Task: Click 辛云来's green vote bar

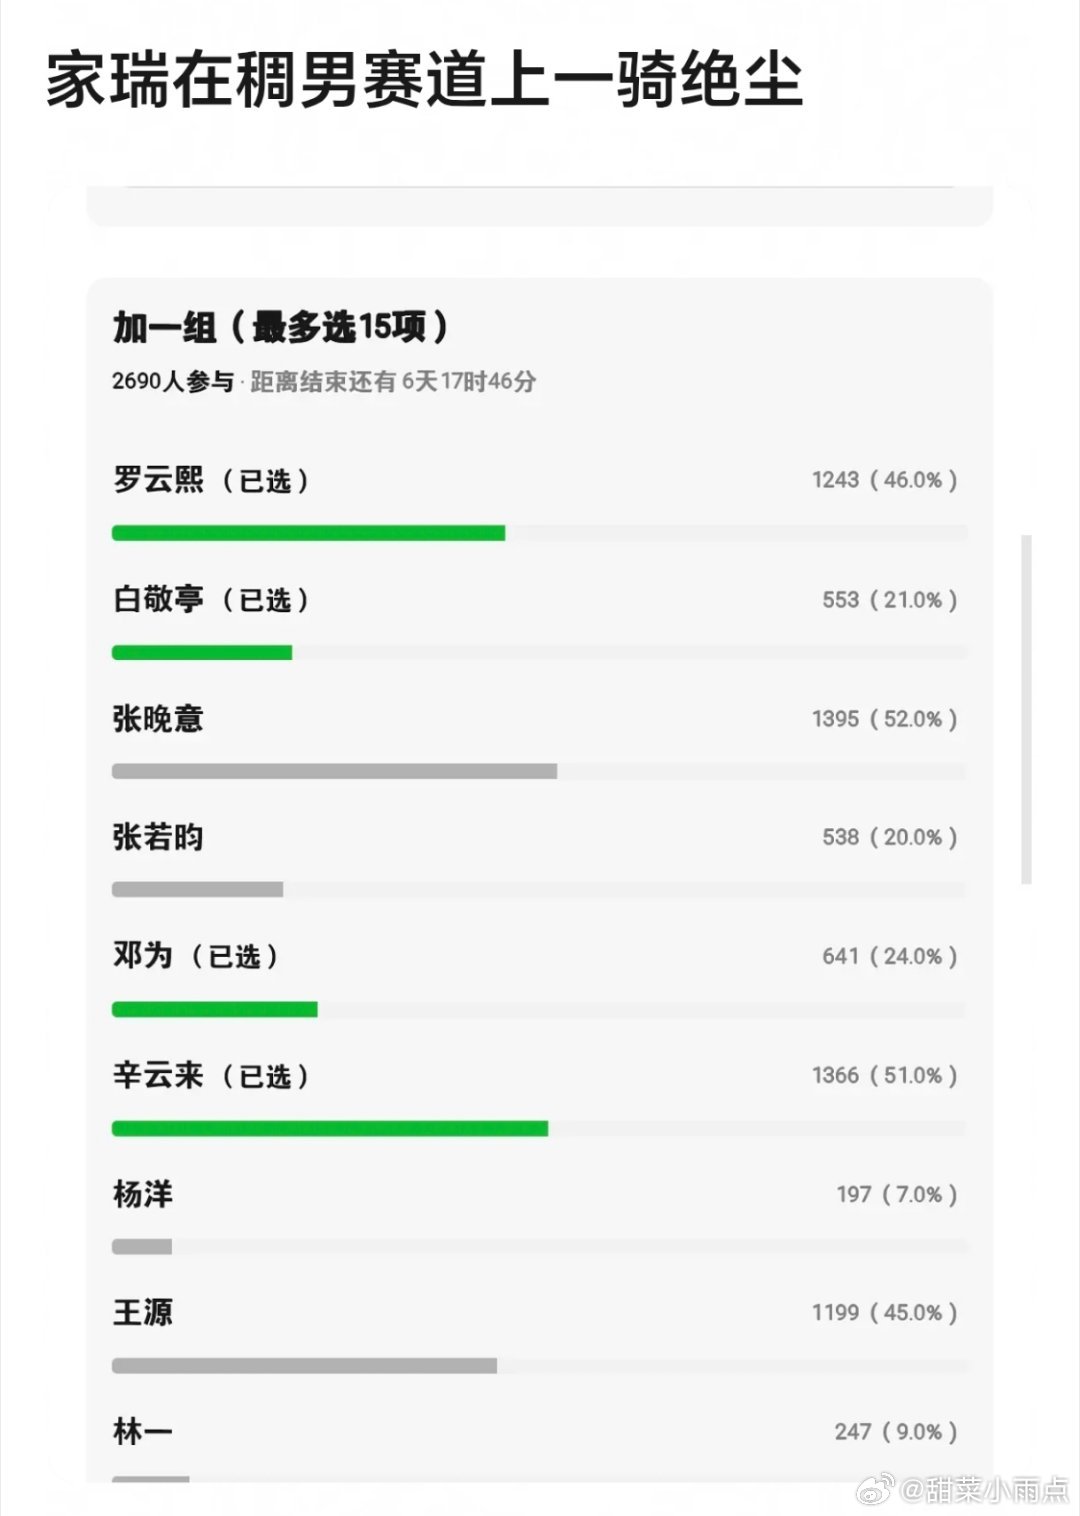Action: coord(330,1128)
